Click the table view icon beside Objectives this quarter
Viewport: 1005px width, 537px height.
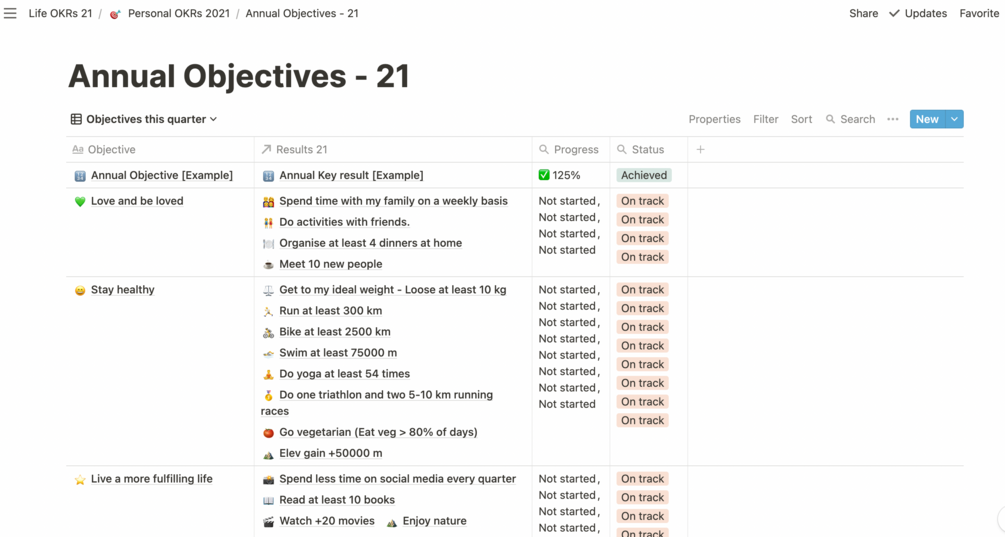(x=76, y=119)
